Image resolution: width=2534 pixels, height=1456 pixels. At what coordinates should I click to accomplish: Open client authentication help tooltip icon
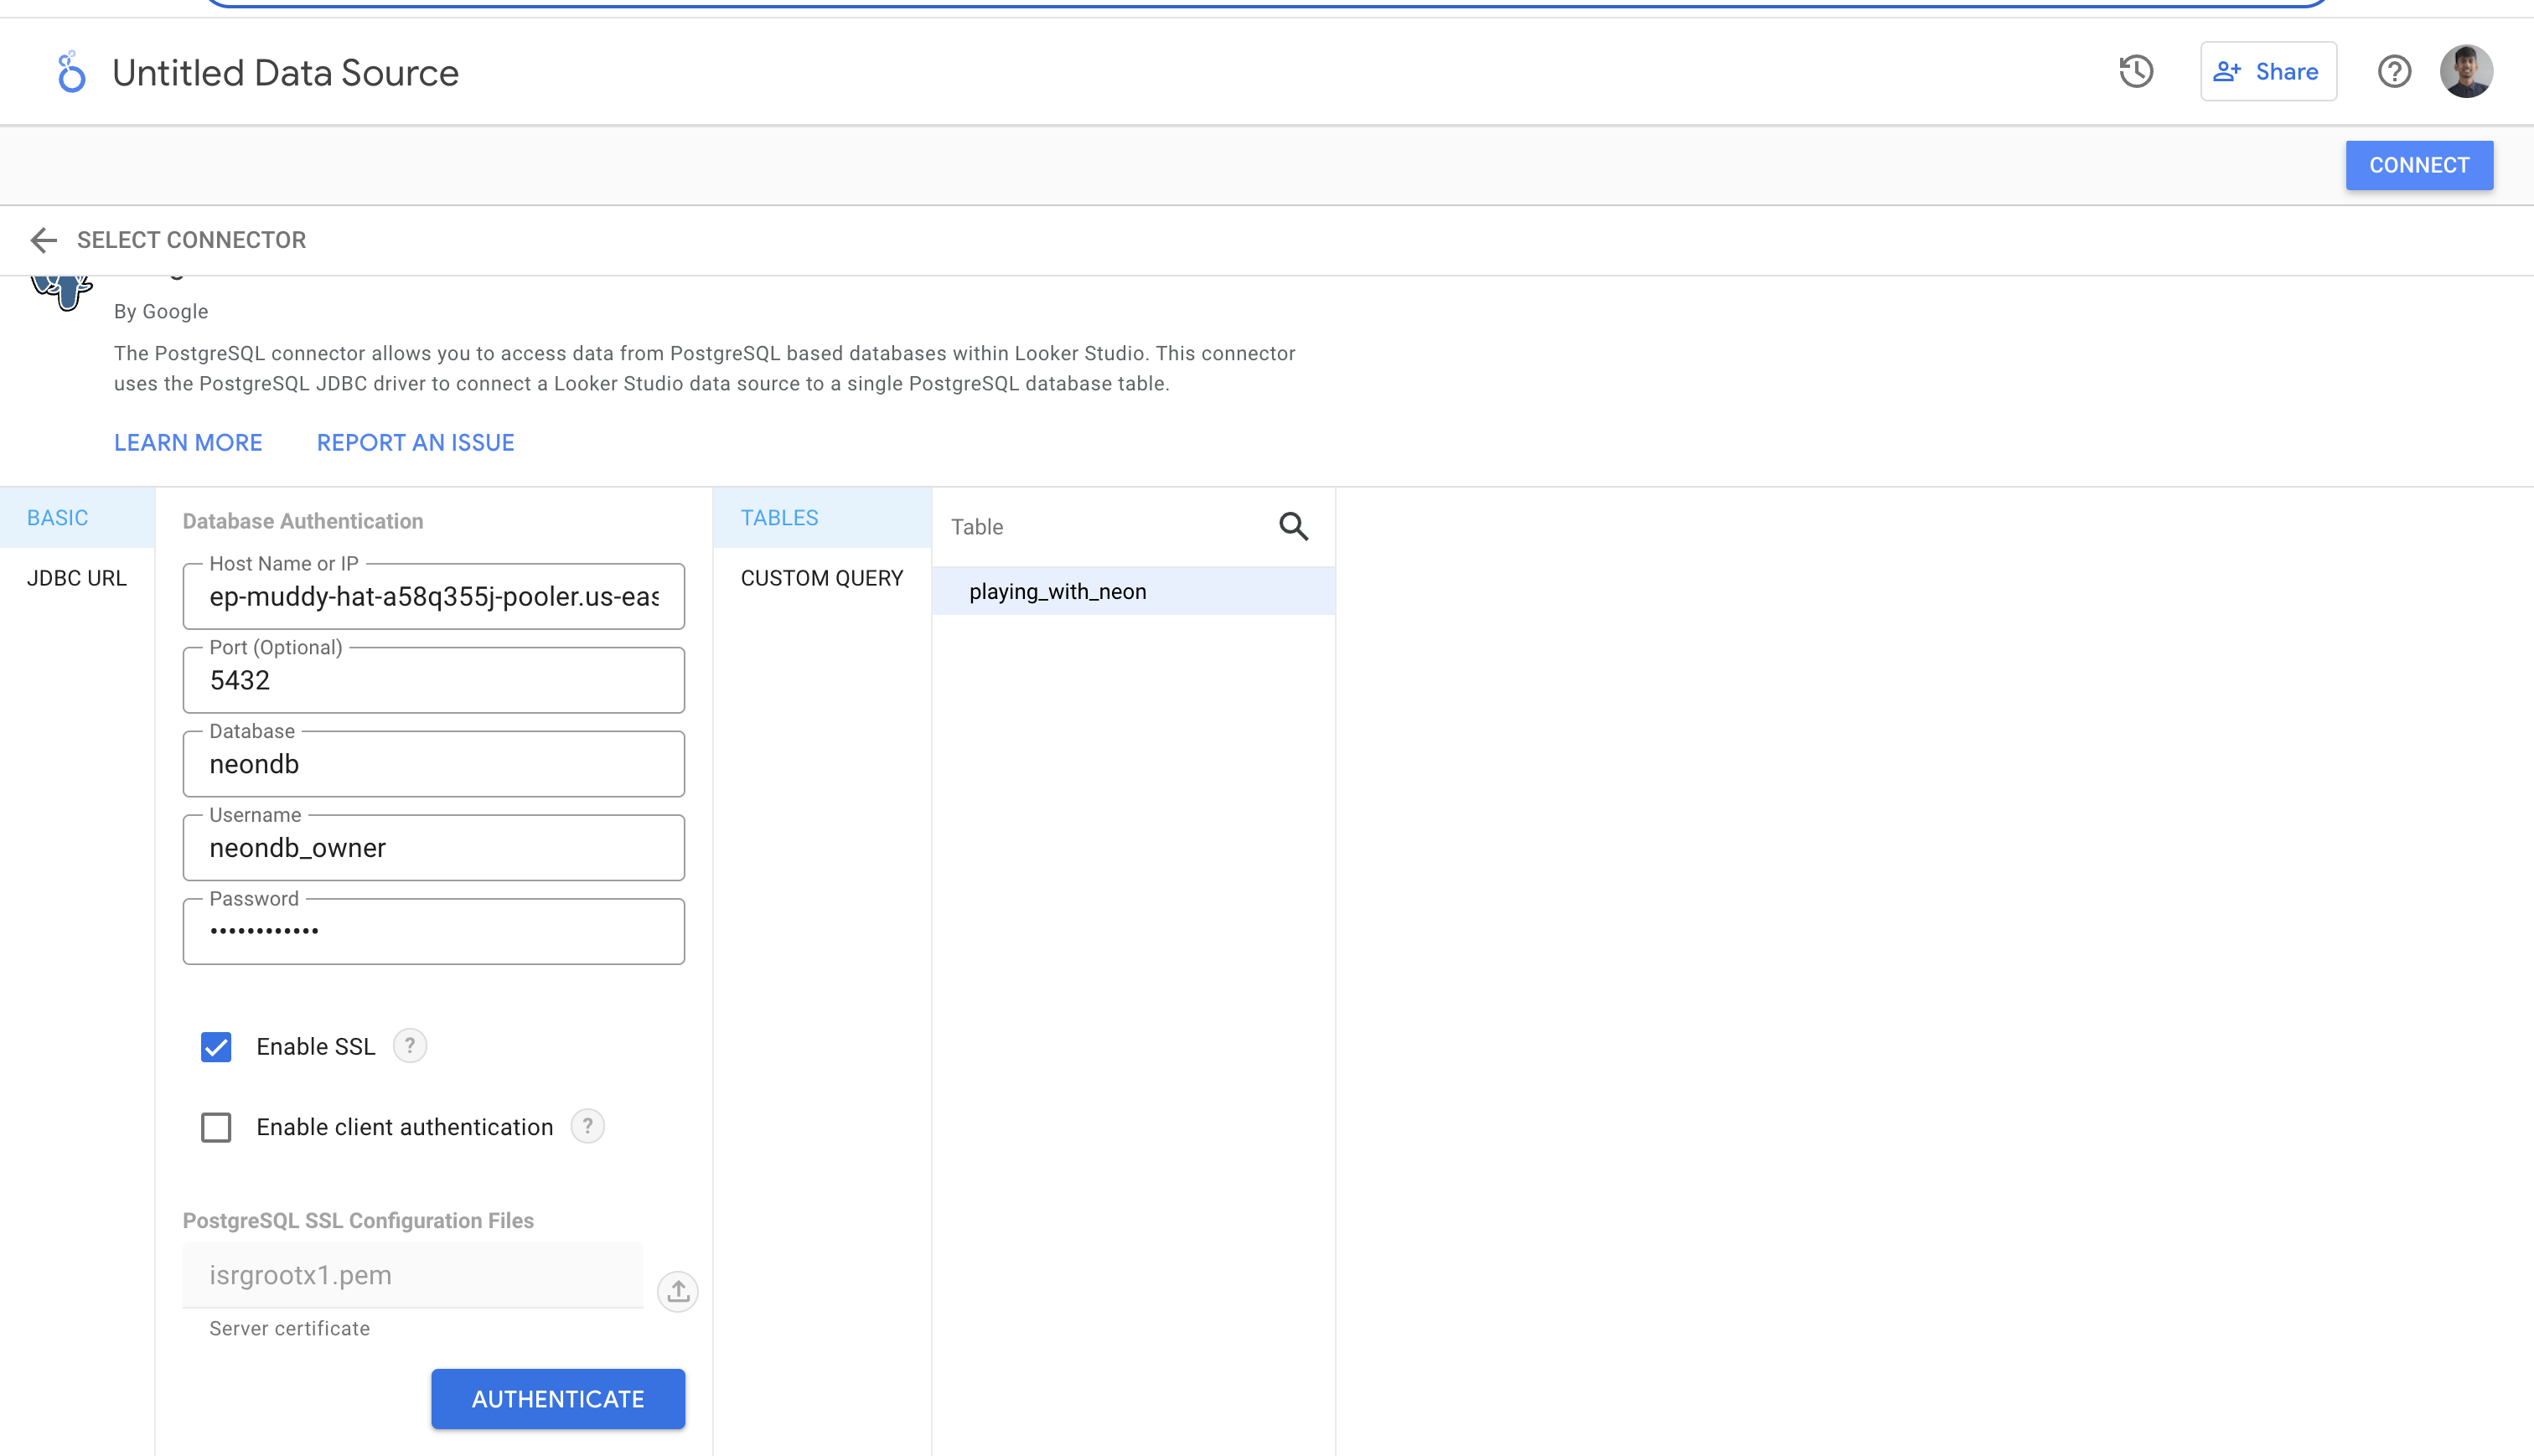[588, 1126]
